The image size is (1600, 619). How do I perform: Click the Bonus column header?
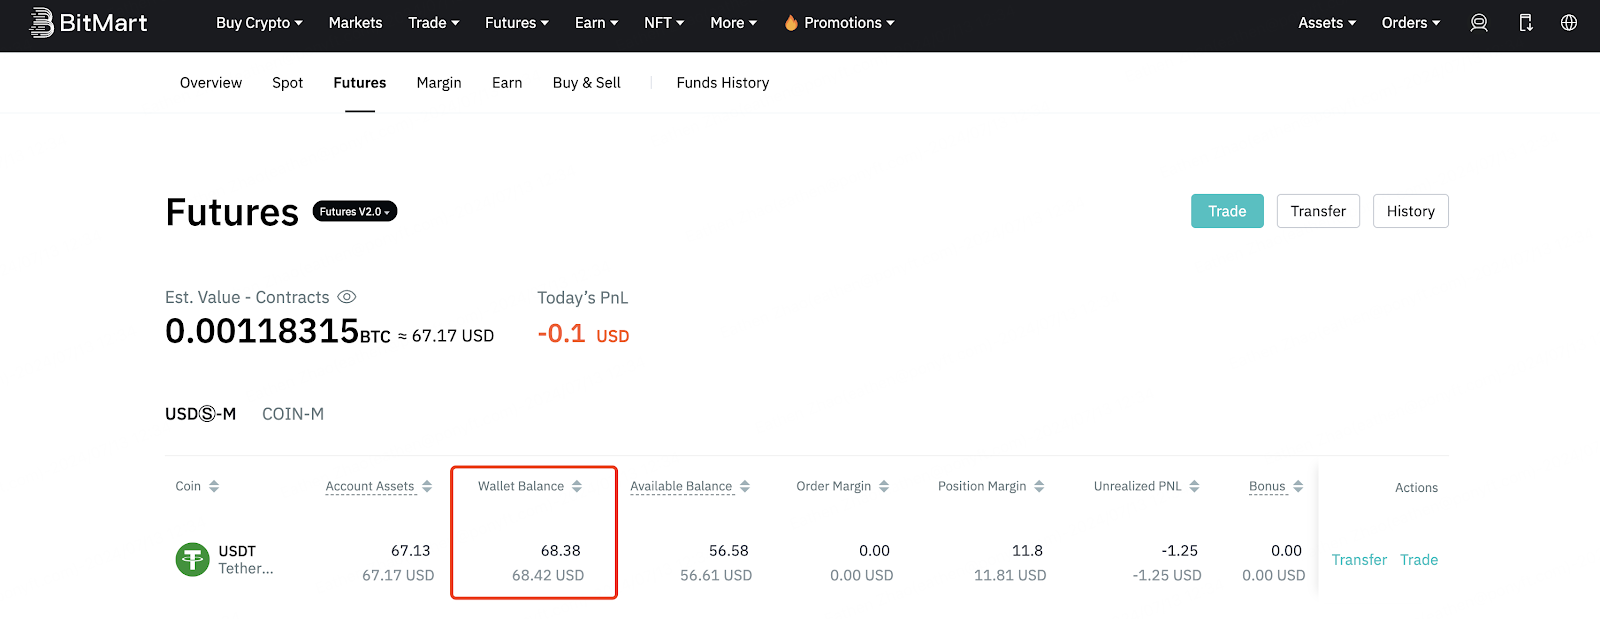pos(1267,487)
